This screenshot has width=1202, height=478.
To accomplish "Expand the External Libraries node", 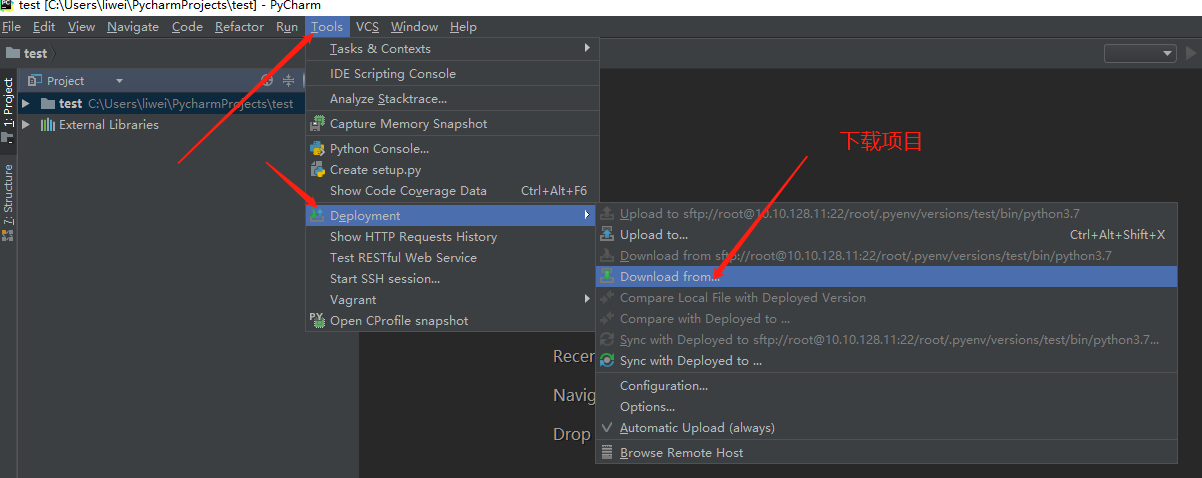I will (x=26, y=124).
